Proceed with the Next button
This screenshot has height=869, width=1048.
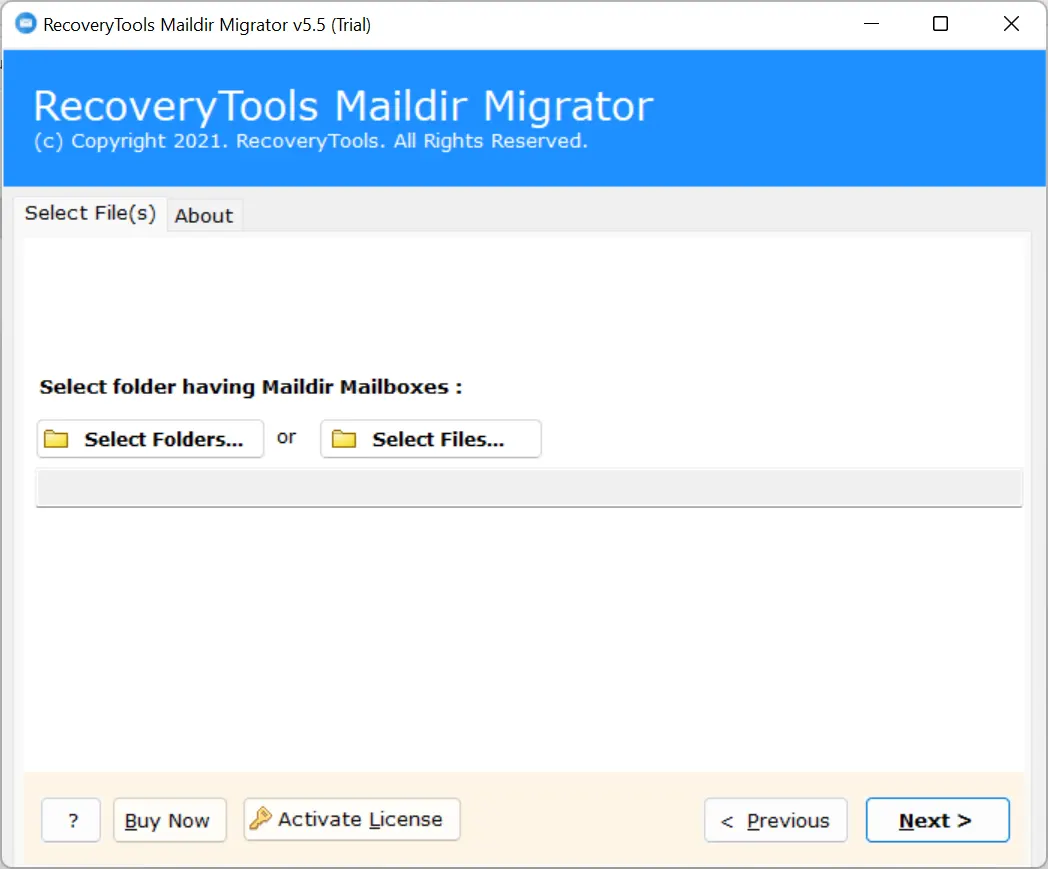coord(936,820)
